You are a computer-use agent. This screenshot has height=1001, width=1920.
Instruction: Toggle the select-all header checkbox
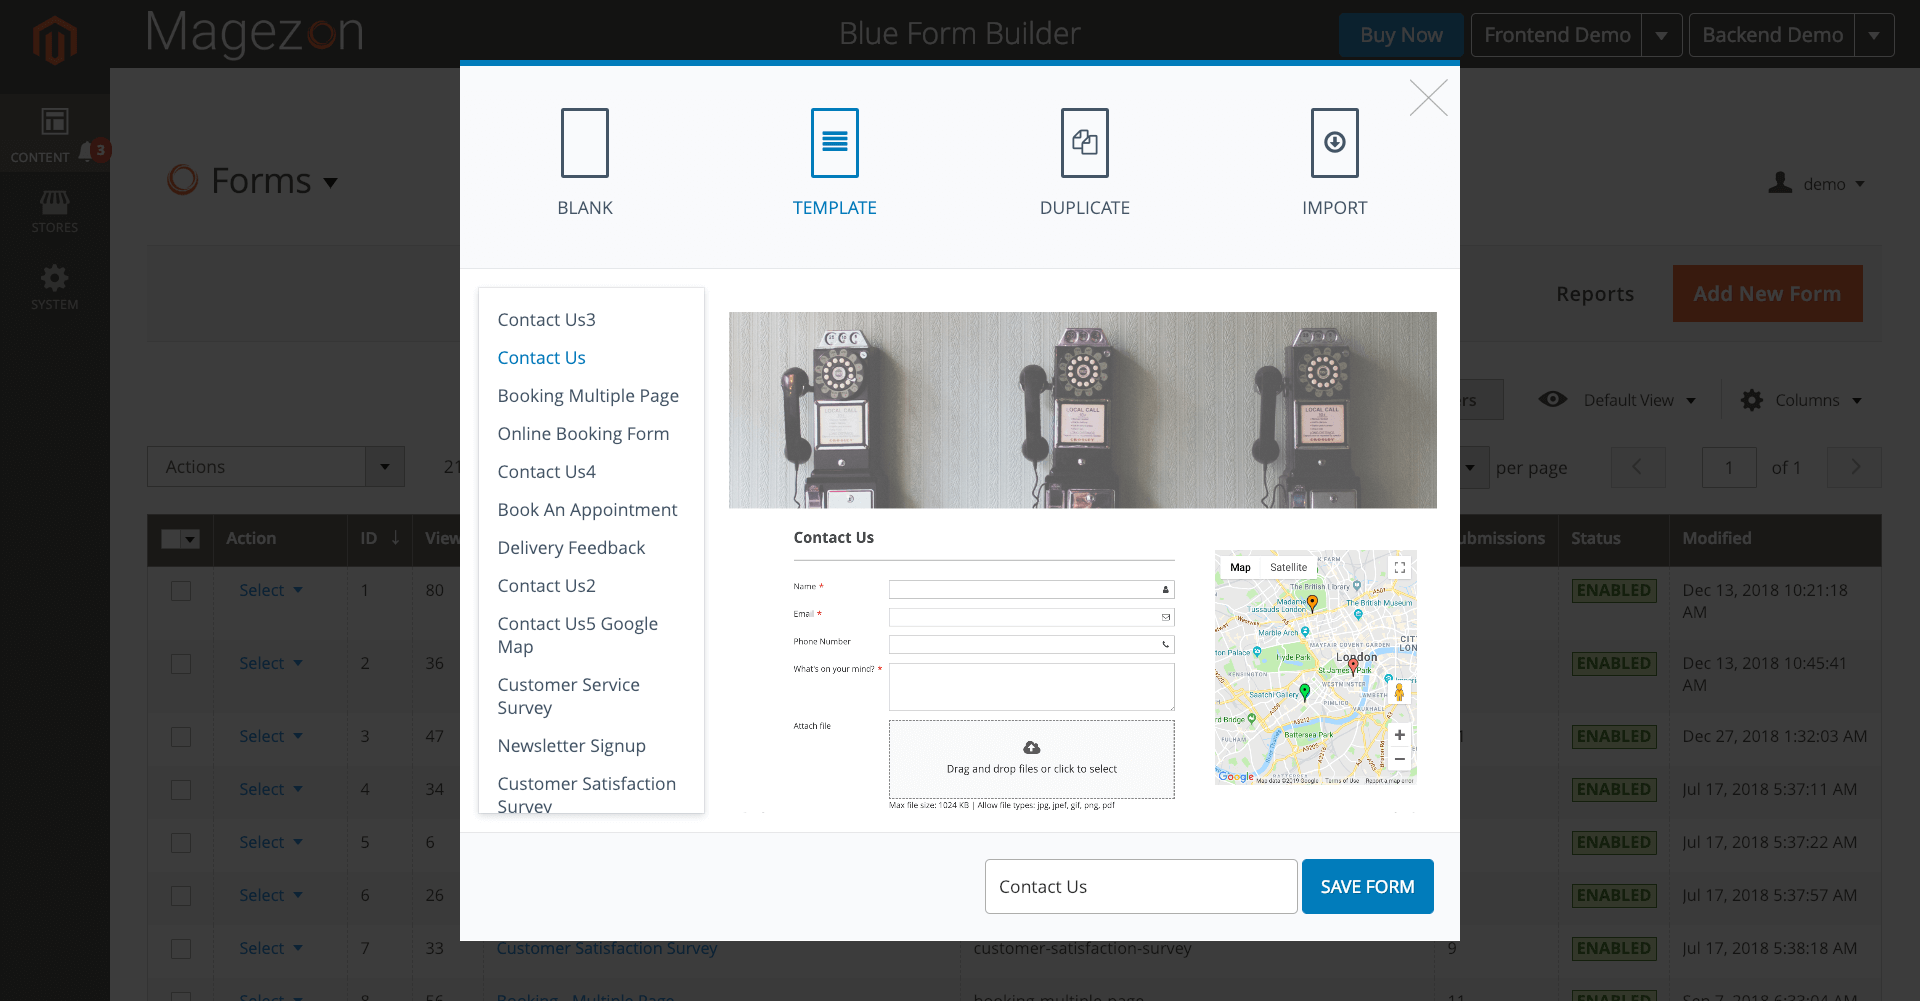[171, 539]
